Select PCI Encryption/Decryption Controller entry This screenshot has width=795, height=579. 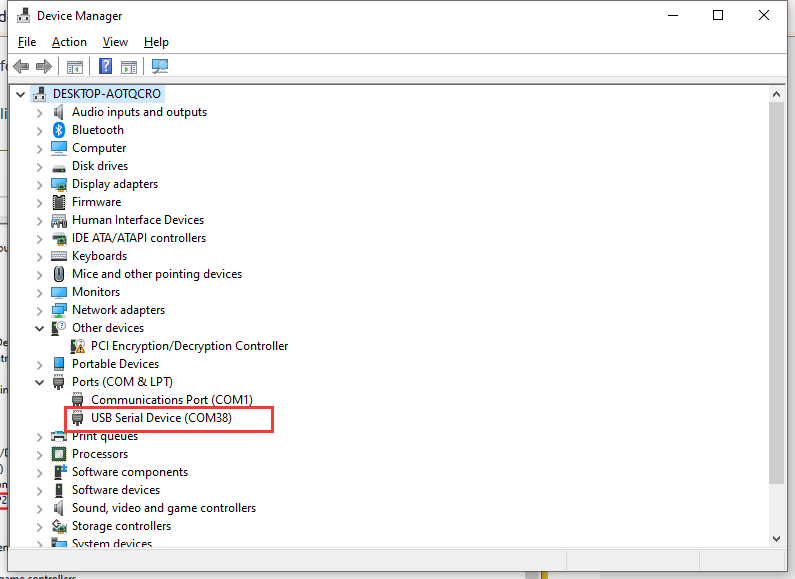coord(189,346)
